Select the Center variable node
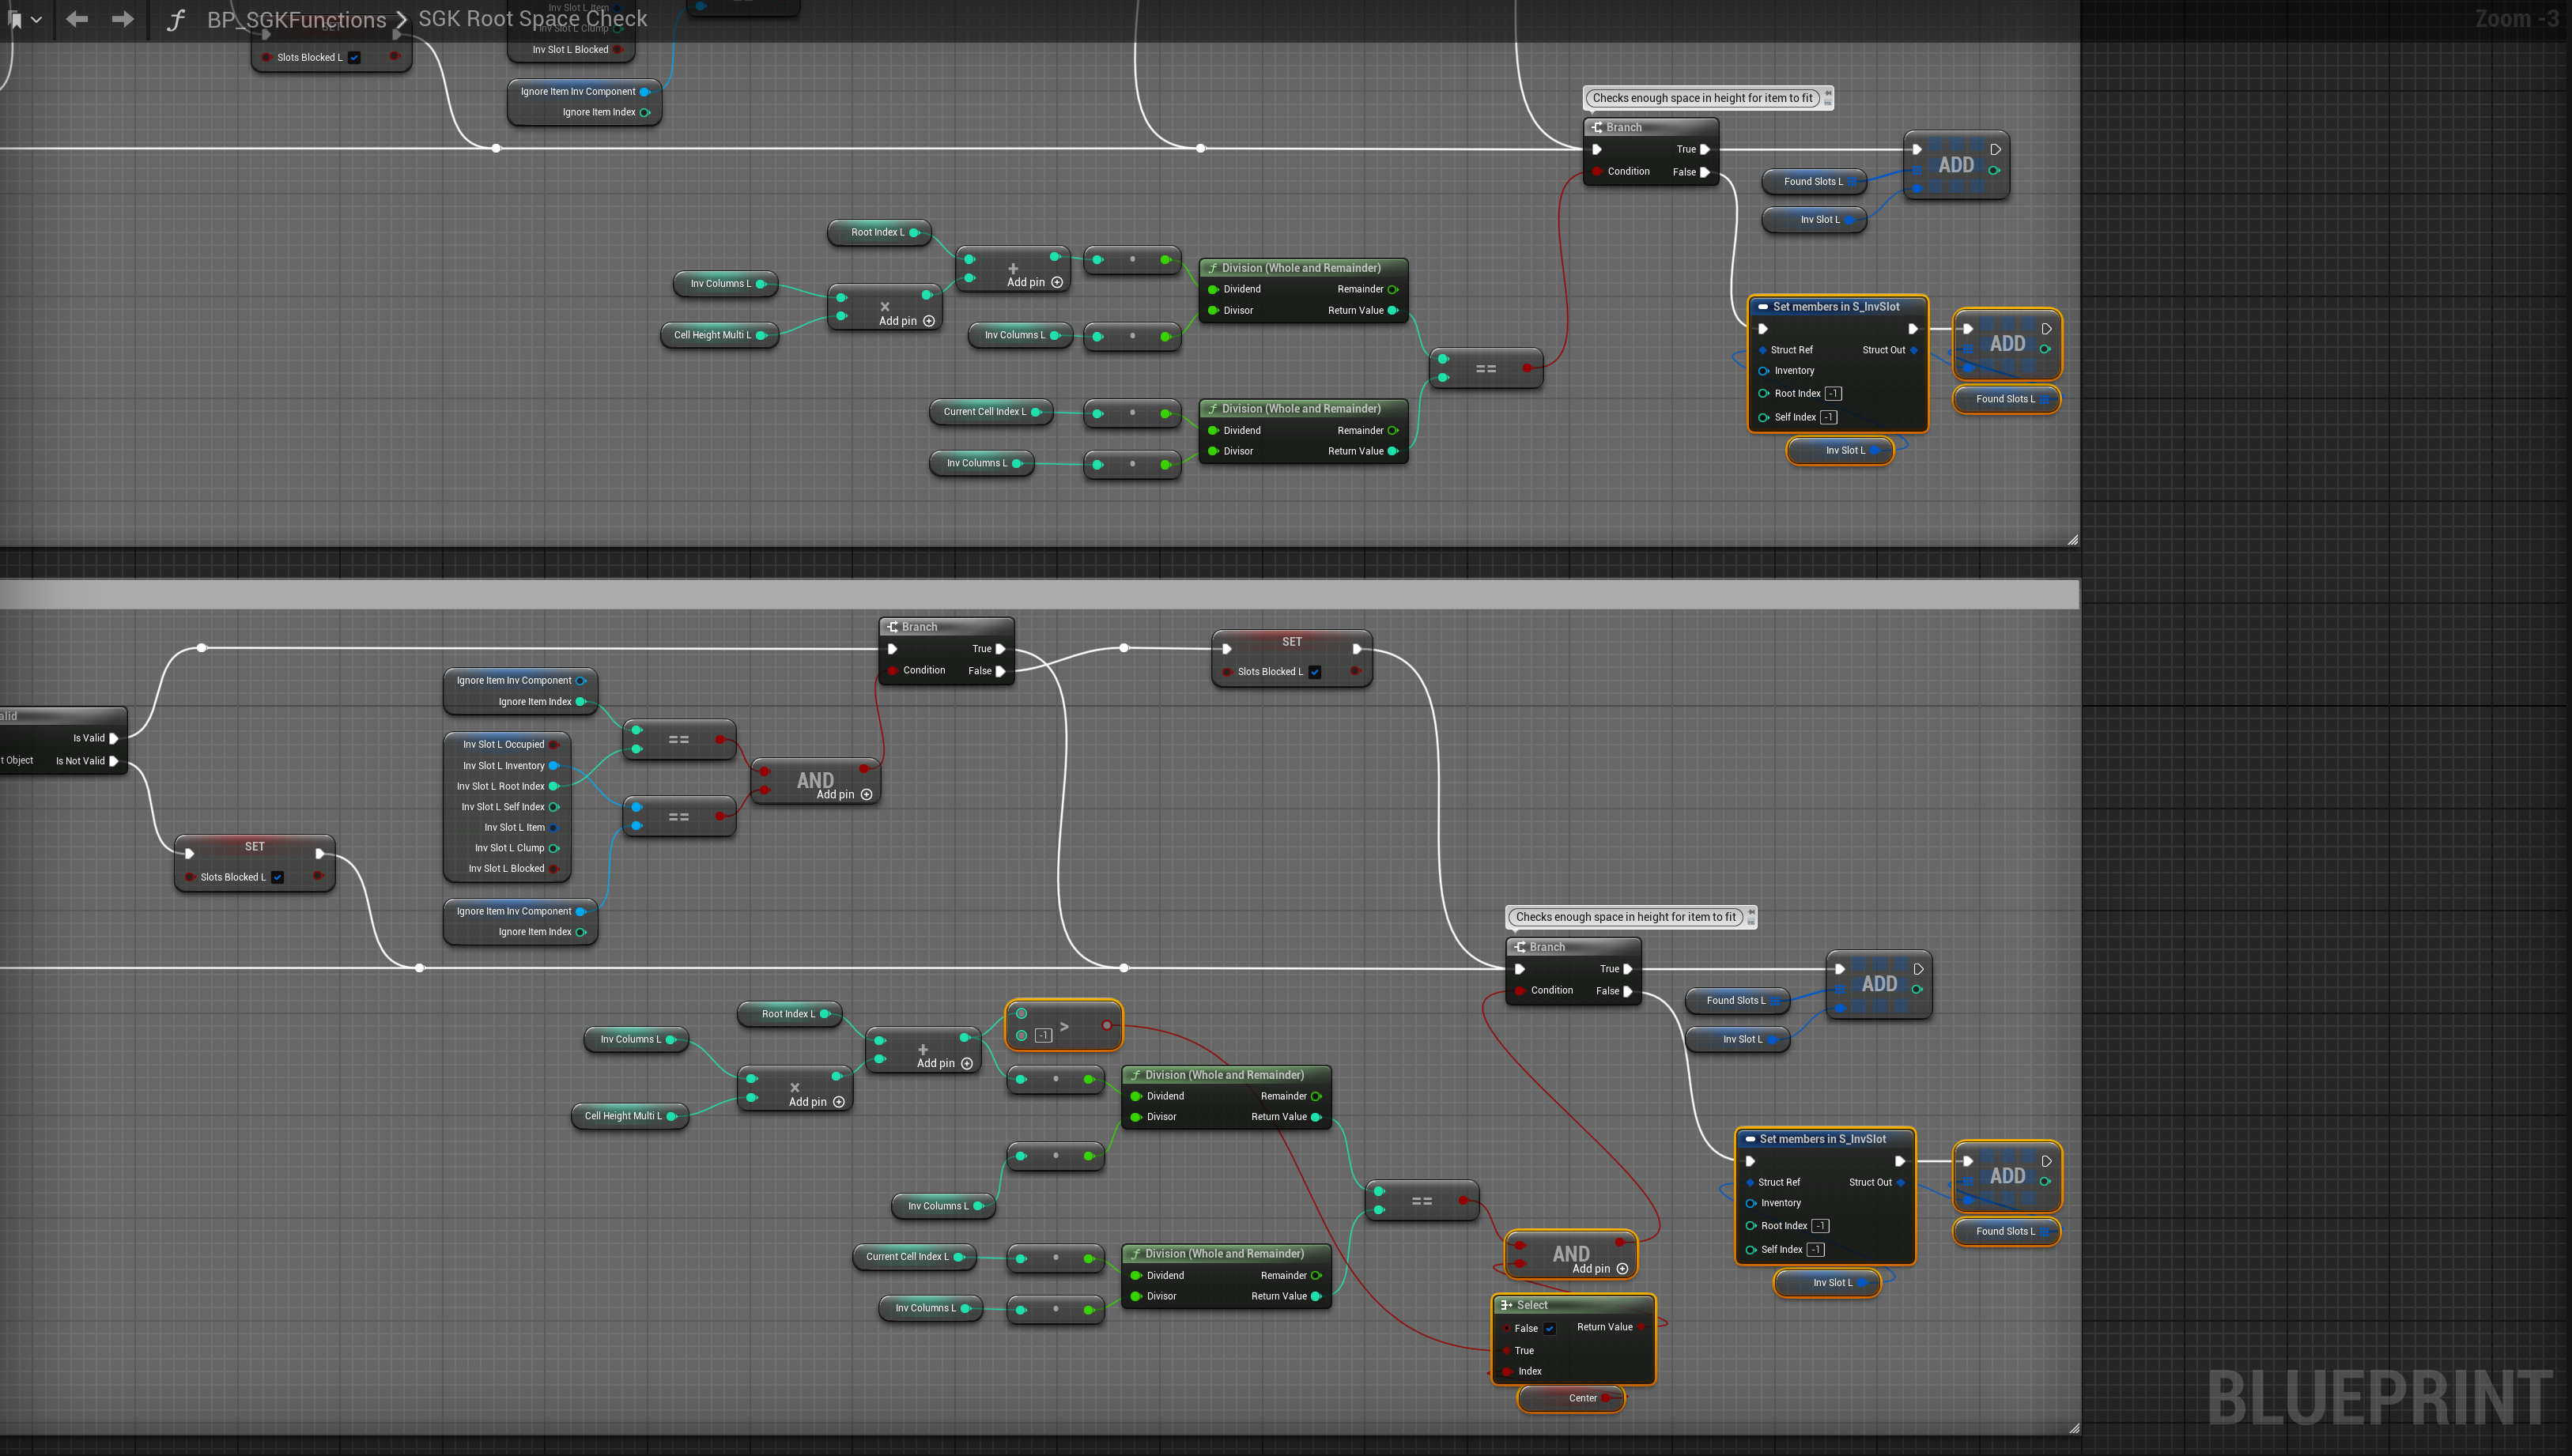2572x1456 pixels. click(x=1582, y=1398)
